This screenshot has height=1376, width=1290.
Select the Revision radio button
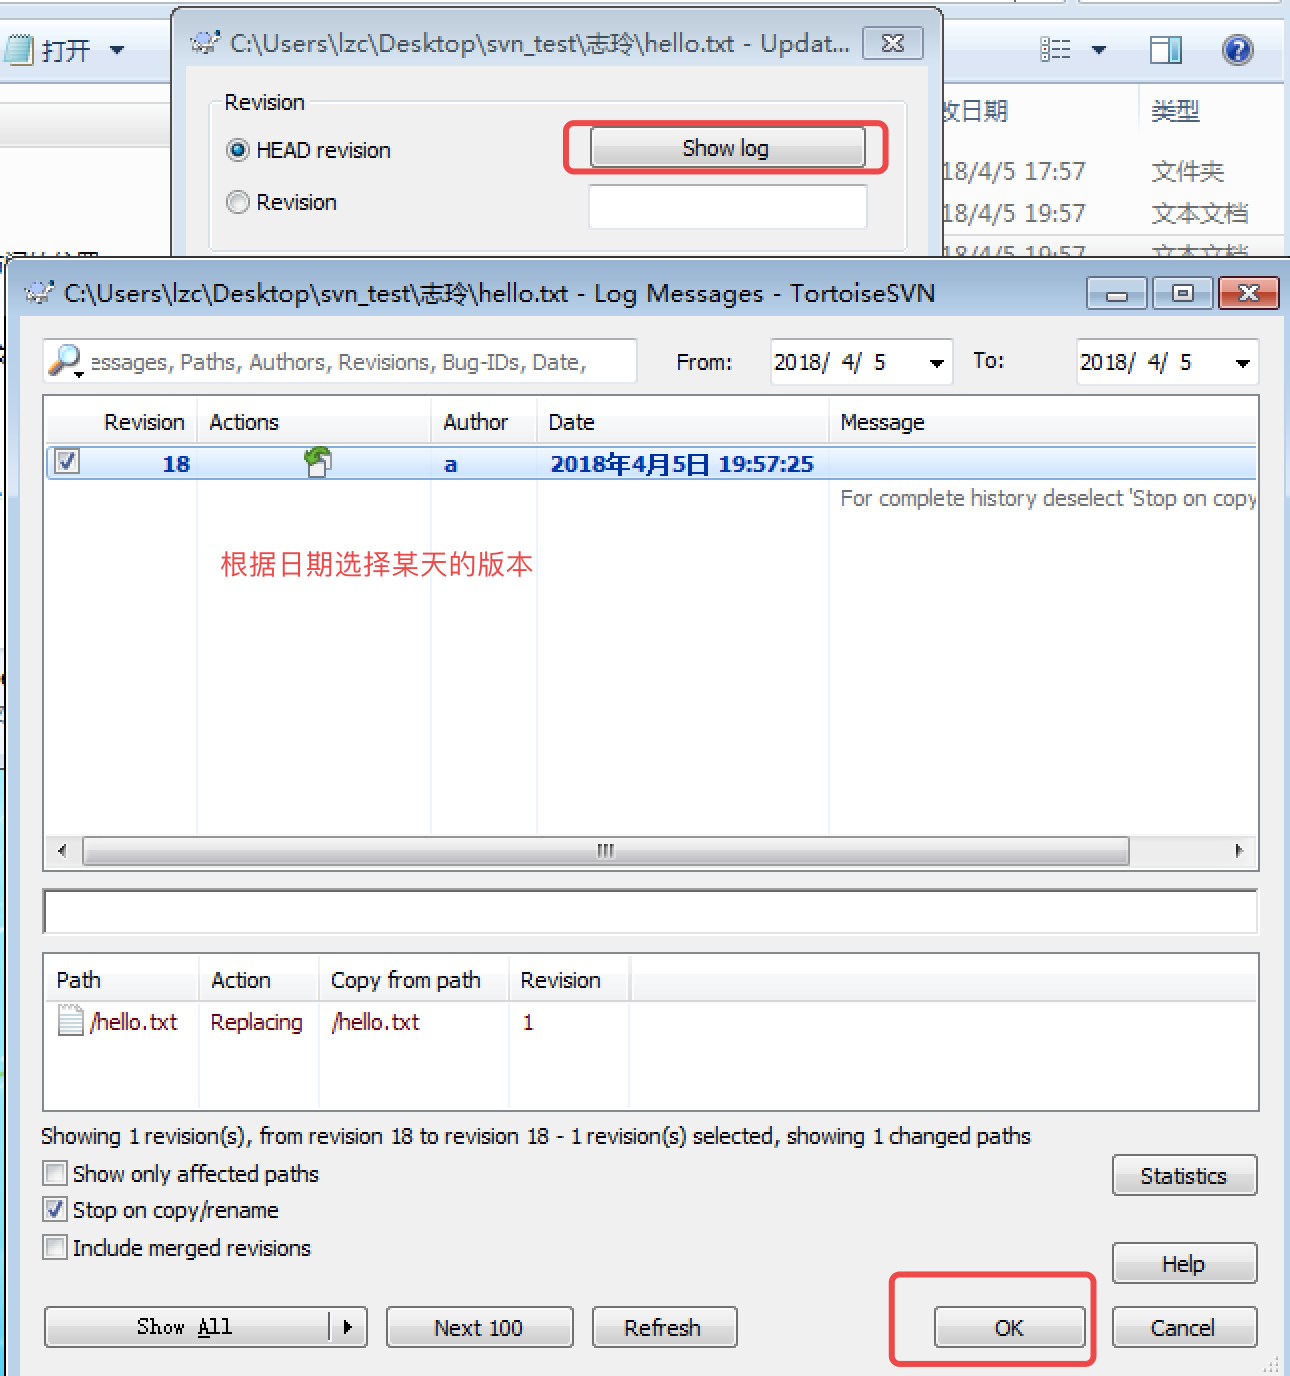pyautogui.click(x=238, y=202)
